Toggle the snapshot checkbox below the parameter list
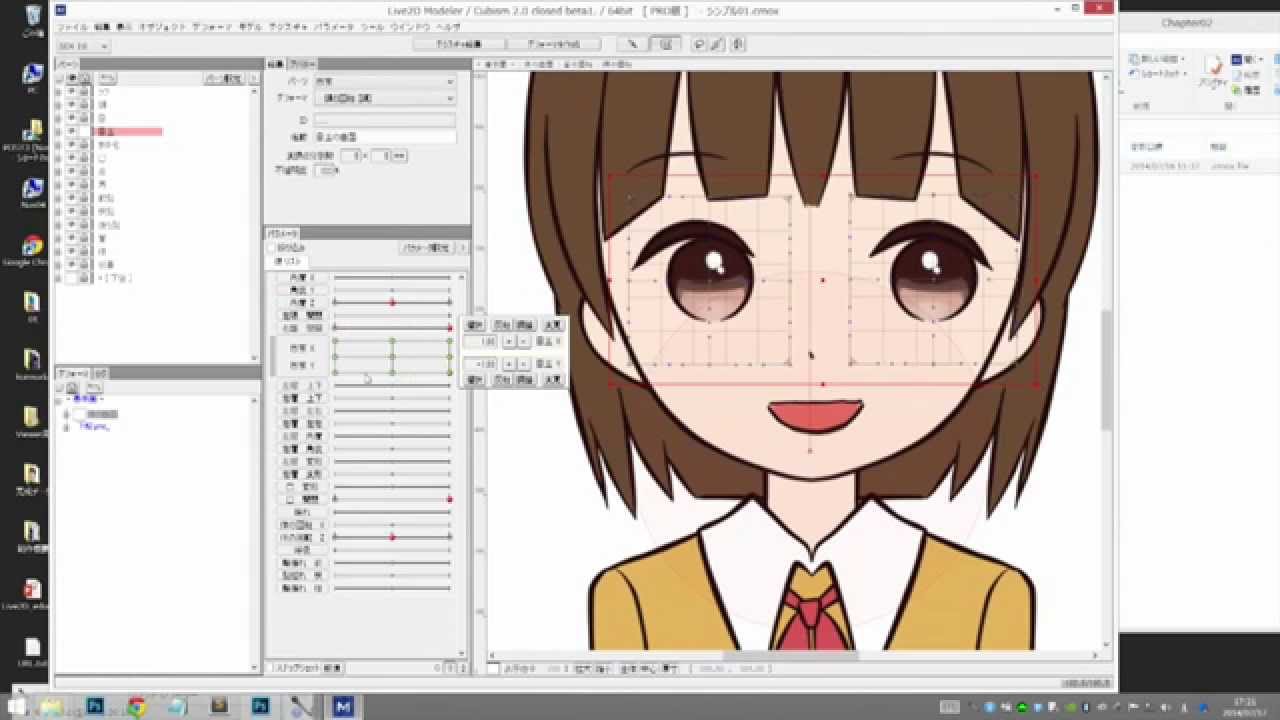The height and width of the screenshot is (720, 1280). 272,667
